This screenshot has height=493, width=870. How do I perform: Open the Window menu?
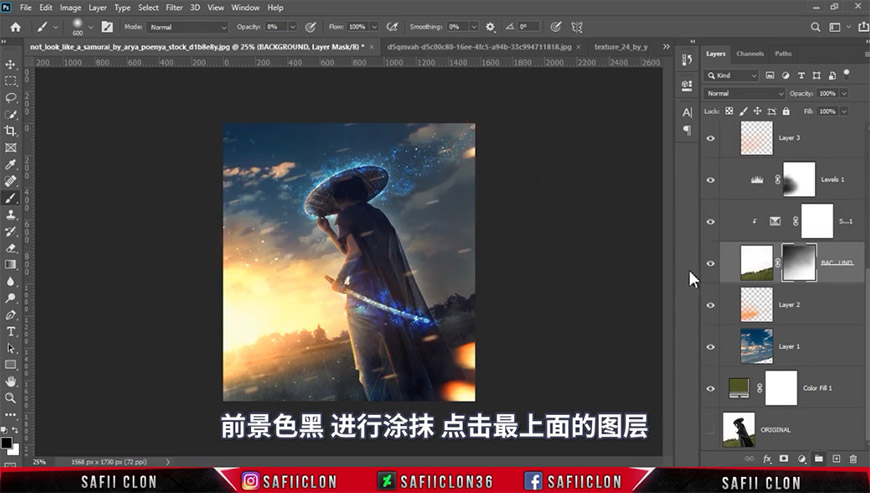(x=245, y=7)
